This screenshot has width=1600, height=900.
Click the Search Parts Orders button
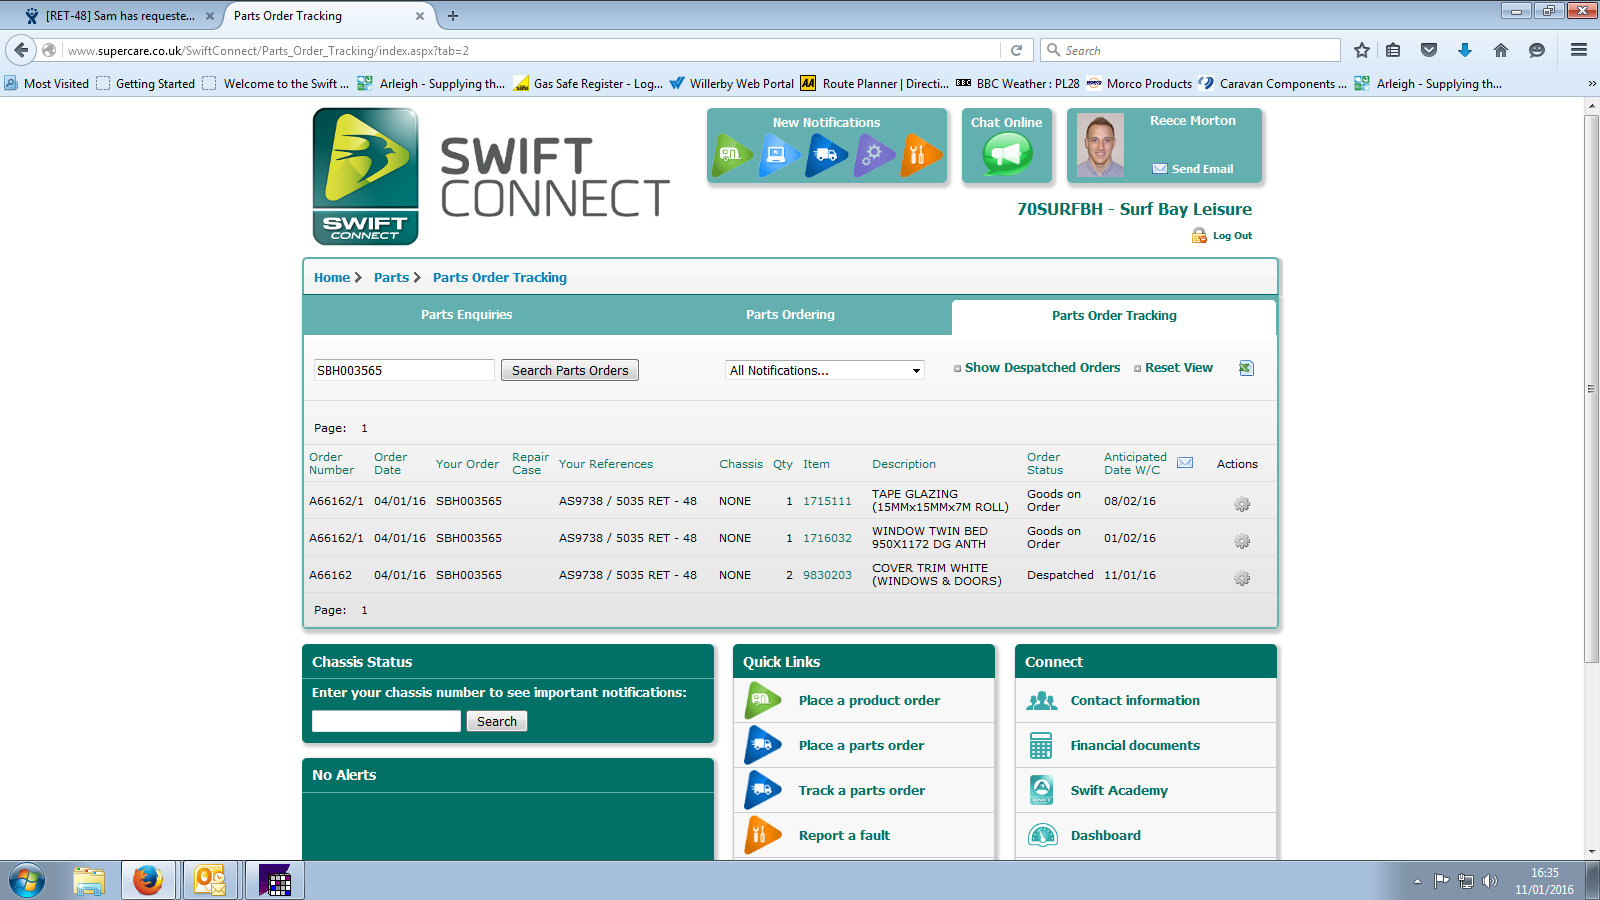[570, 370]
